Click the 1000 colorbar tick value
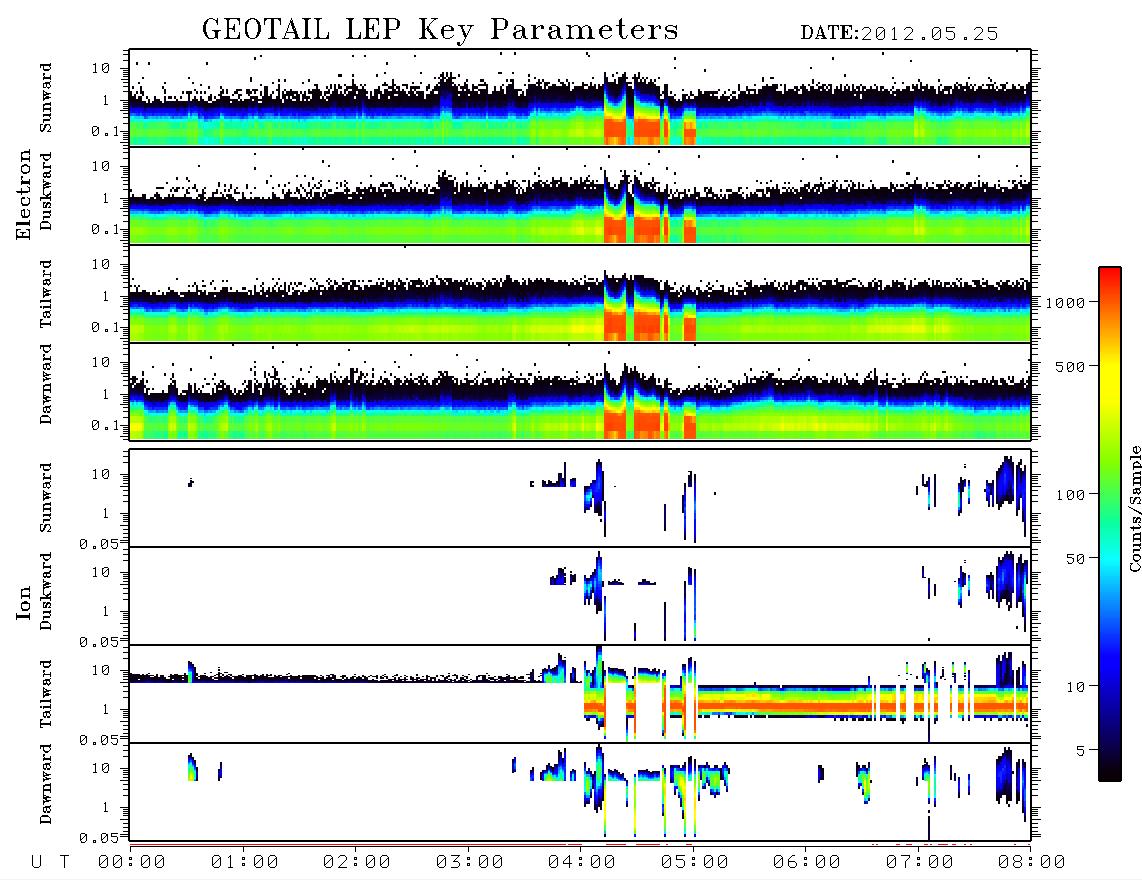Screen dimensions: 1142x880 coord(1065,303)
